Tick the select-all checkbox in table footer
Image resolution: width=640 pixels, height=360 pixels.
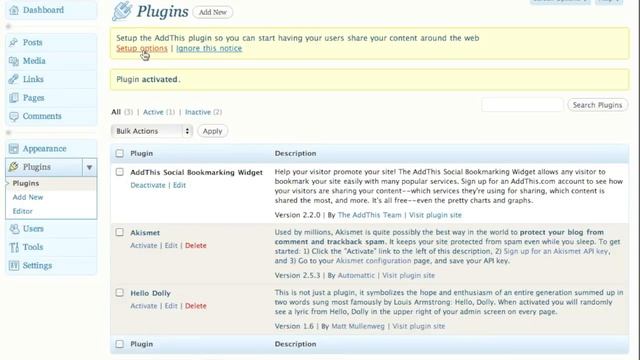(x=120, y=344)
